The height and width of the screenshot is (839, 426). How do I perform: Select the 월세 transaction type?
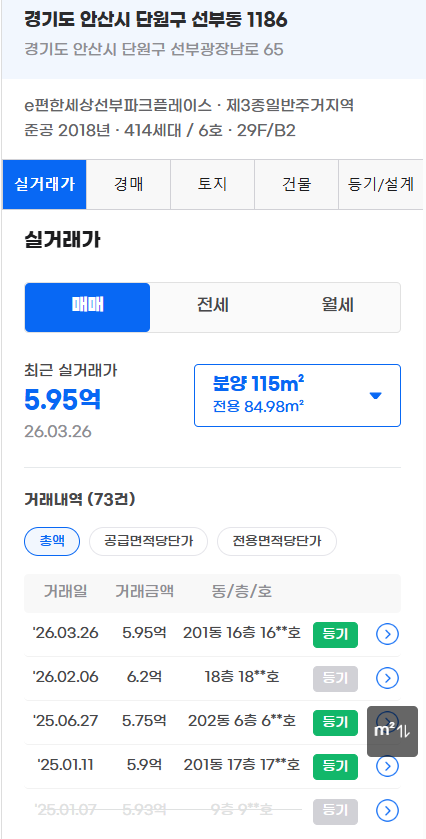click(x=338, y=307)
